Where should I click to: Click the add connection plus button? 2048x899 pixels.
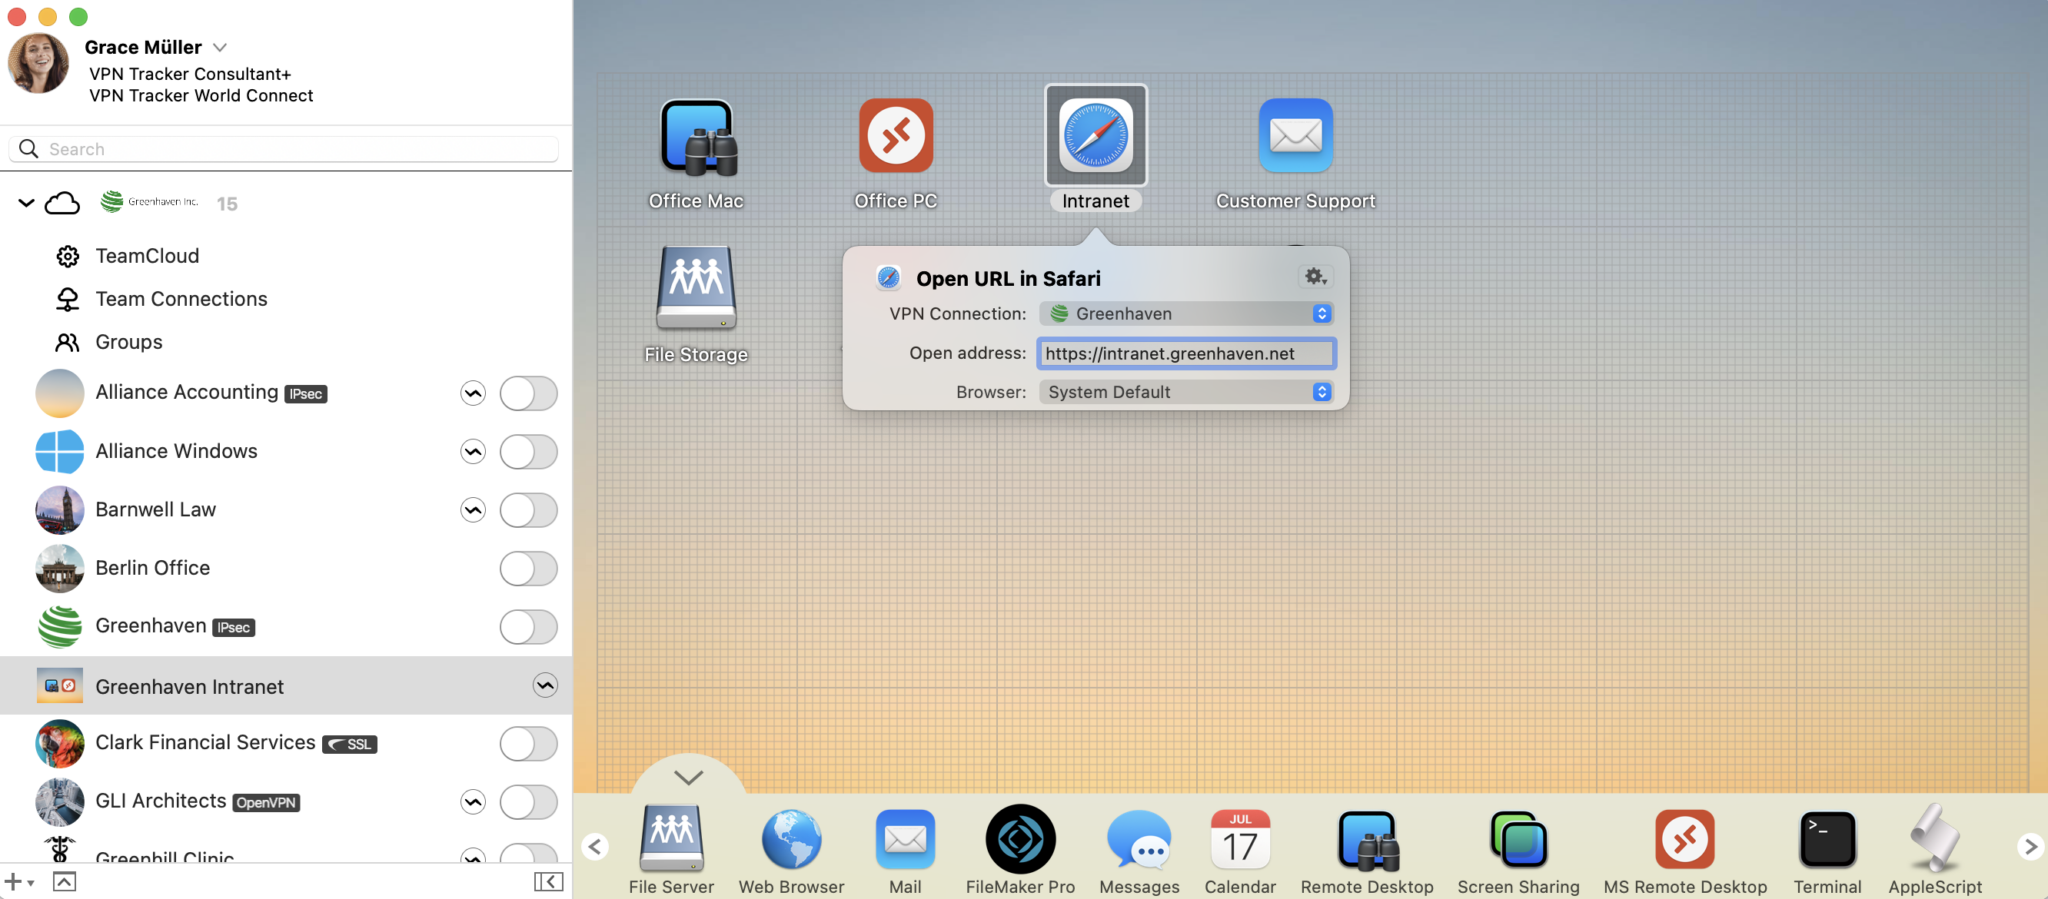[x=13, y=882]
